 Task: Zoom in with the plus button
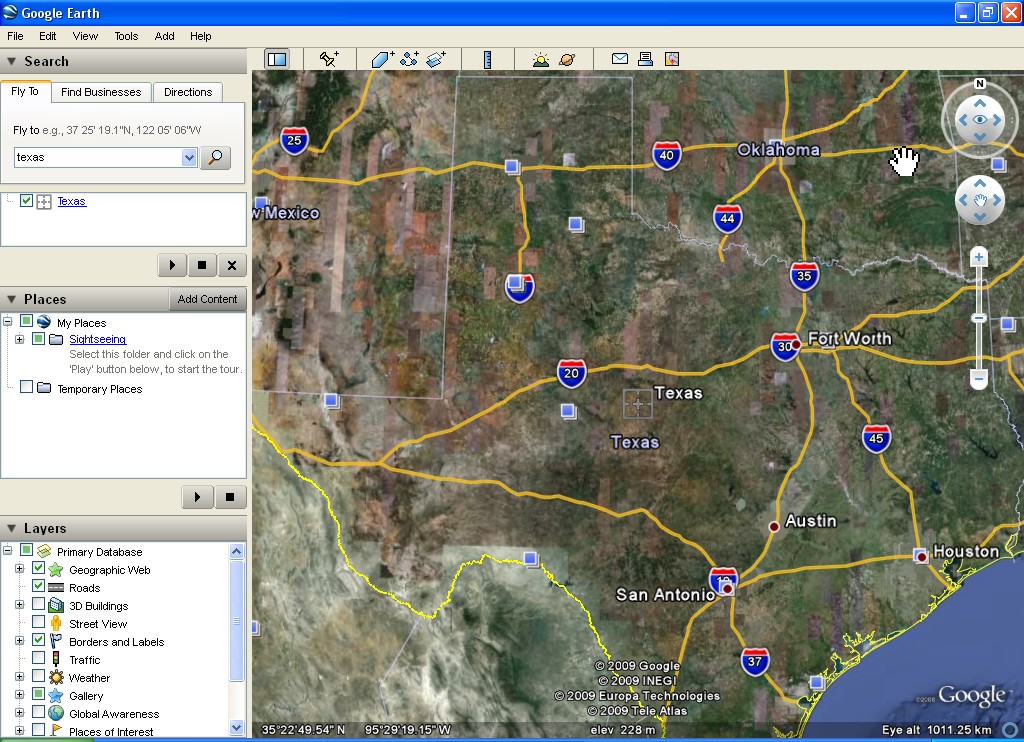(x=978, y=257)
